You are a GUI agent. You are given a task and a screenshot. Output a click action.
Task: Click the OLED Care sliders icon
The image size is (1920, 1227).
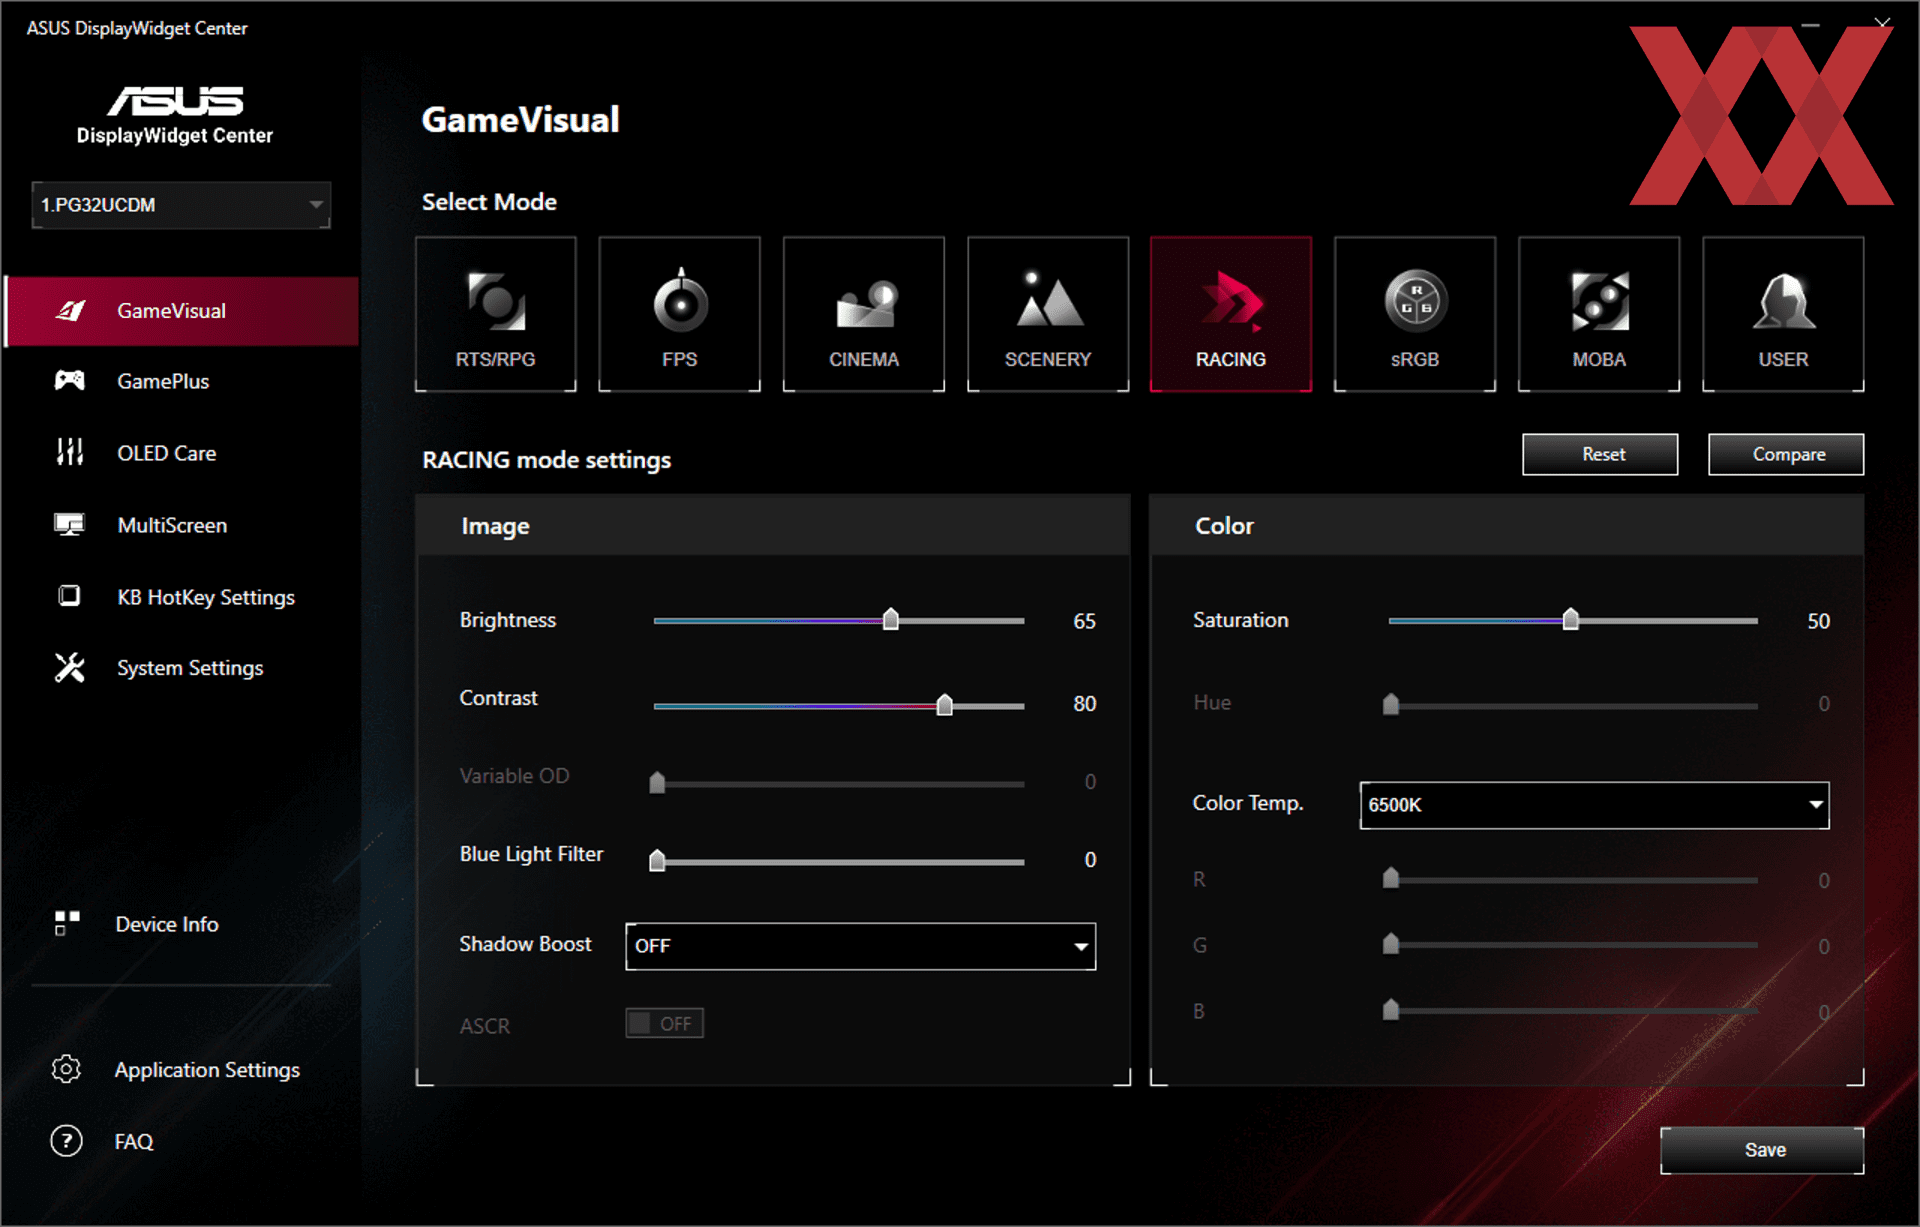[69, 452]
